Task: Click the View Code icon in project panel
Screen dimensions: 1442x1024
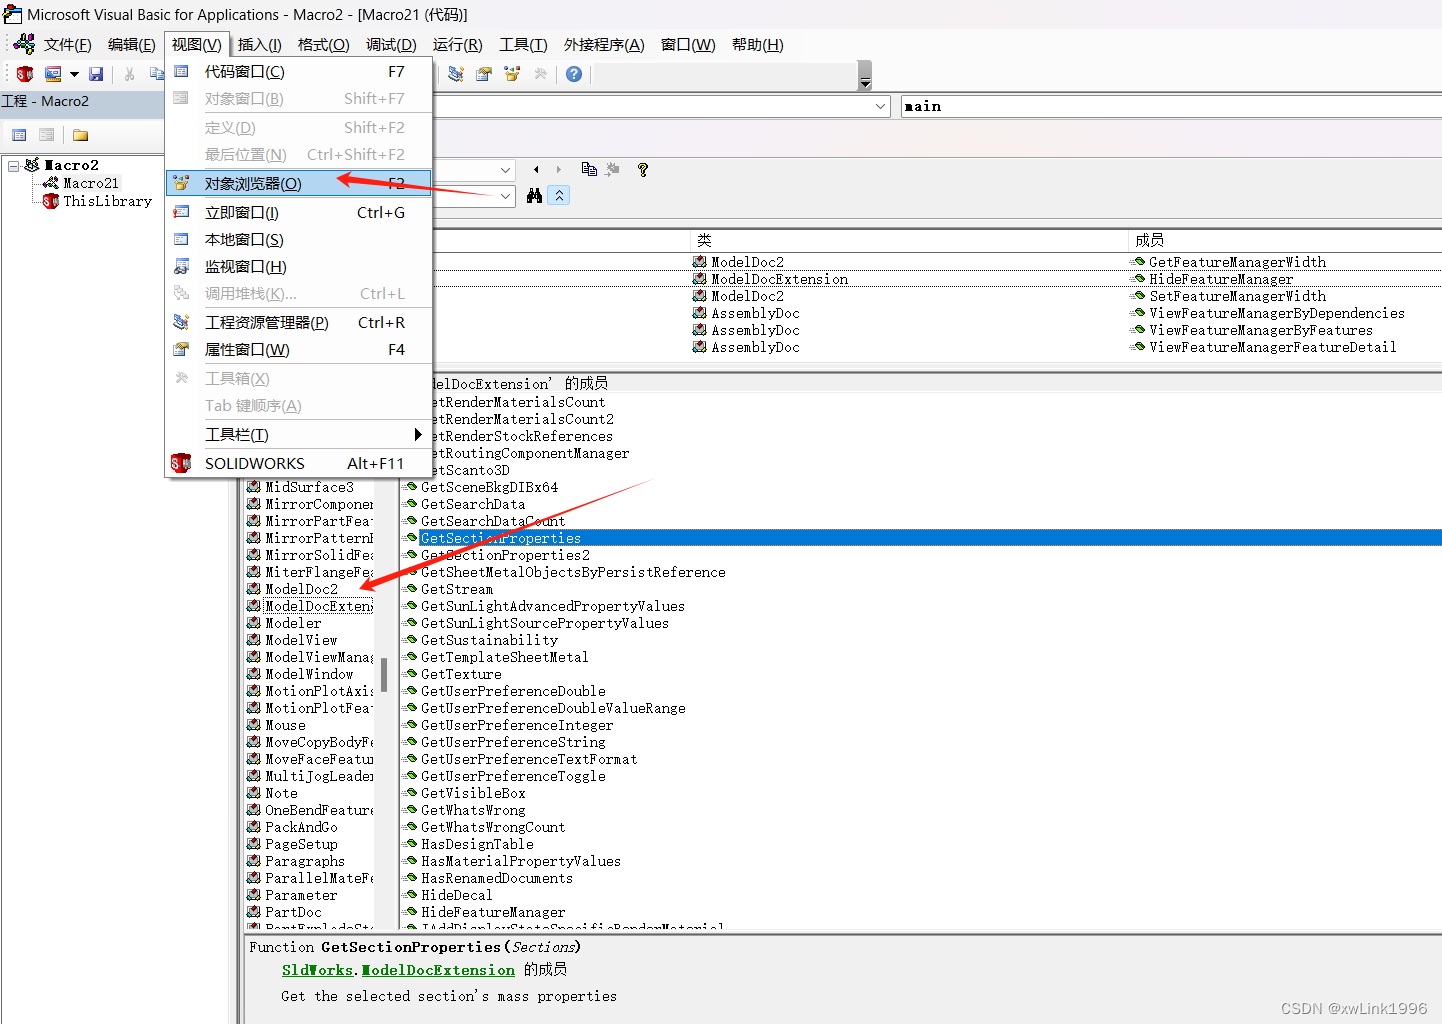Action: point(19,135)
